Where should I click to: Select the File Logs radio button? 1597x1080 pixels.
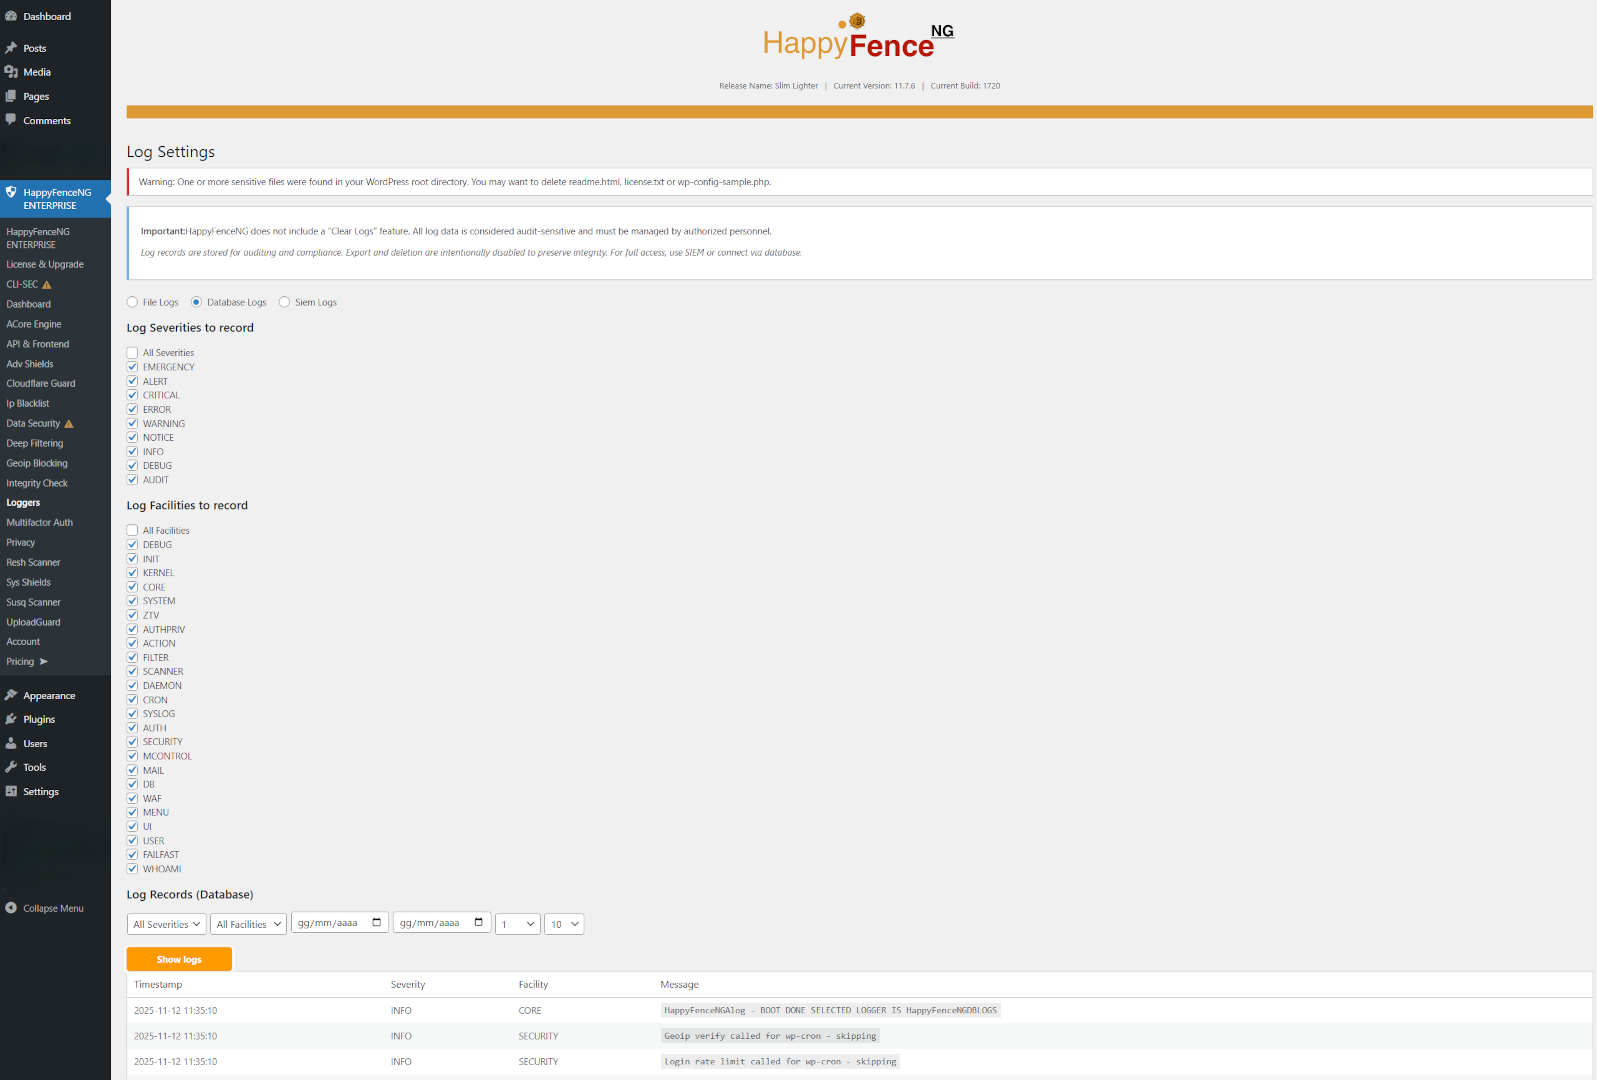click(x=132, y=302)
